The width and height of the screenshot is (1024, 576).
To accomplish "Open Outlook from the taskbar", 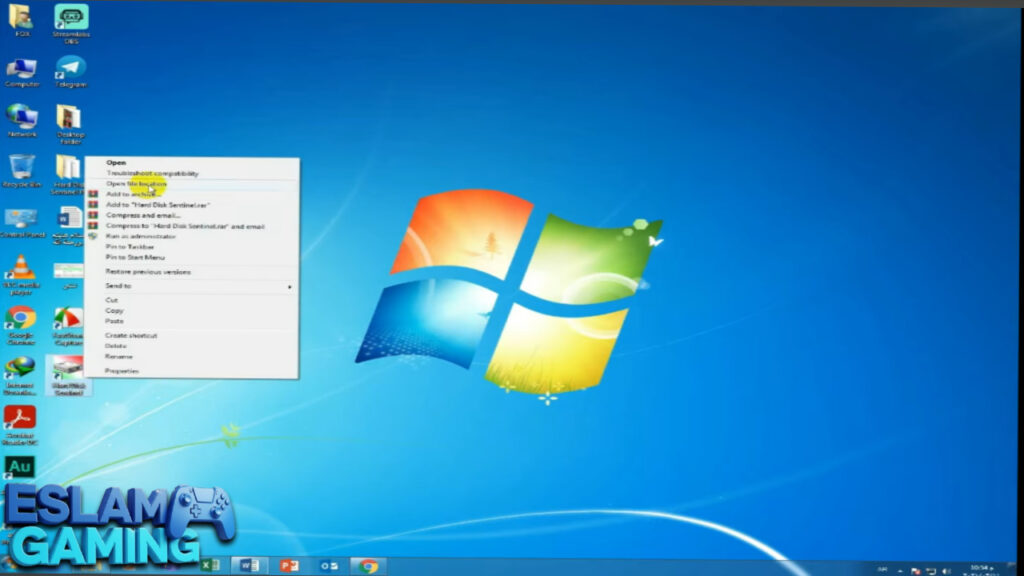I will coord(329,566).
